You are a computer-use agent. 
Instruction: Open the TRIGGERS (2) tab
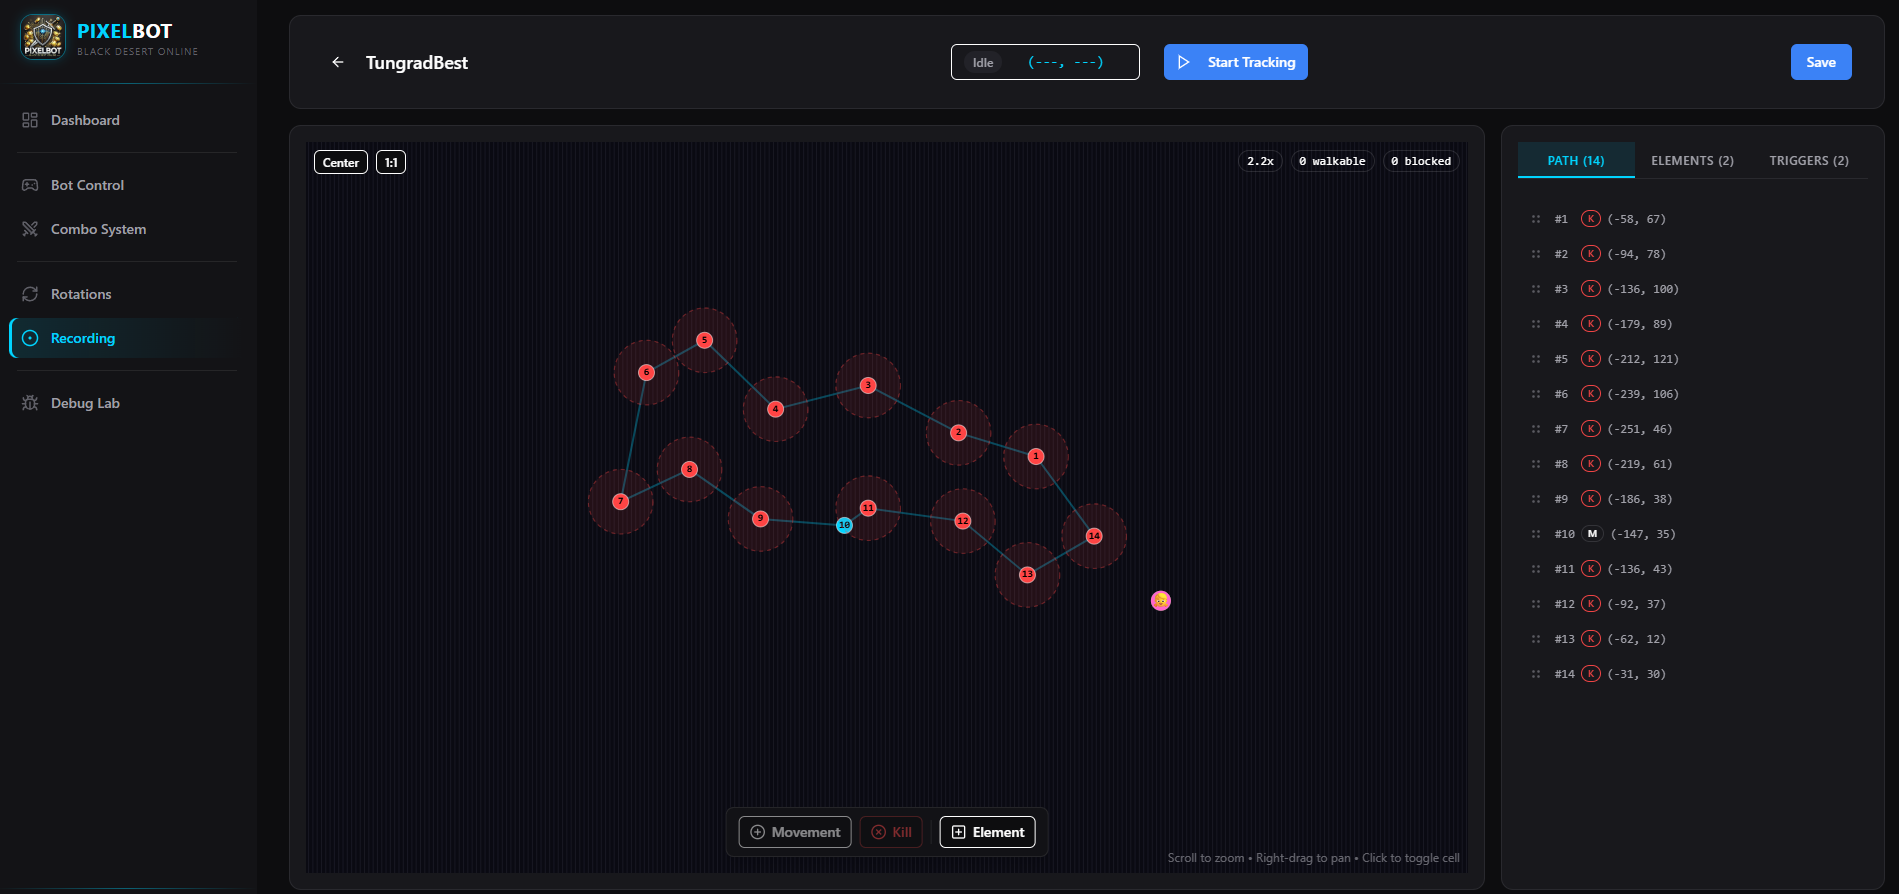point(1809,160)
